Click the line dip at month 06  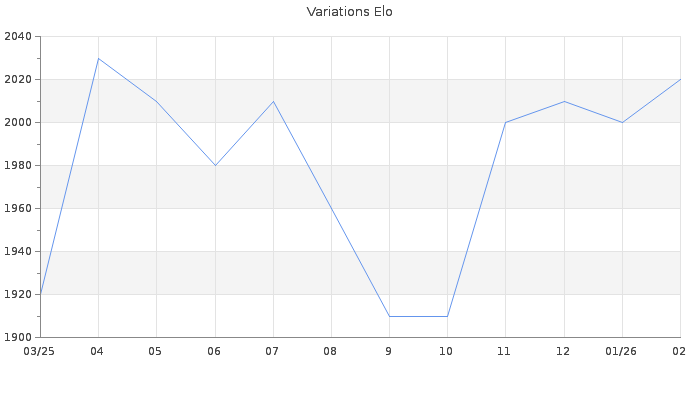click(x=215, y=165)
